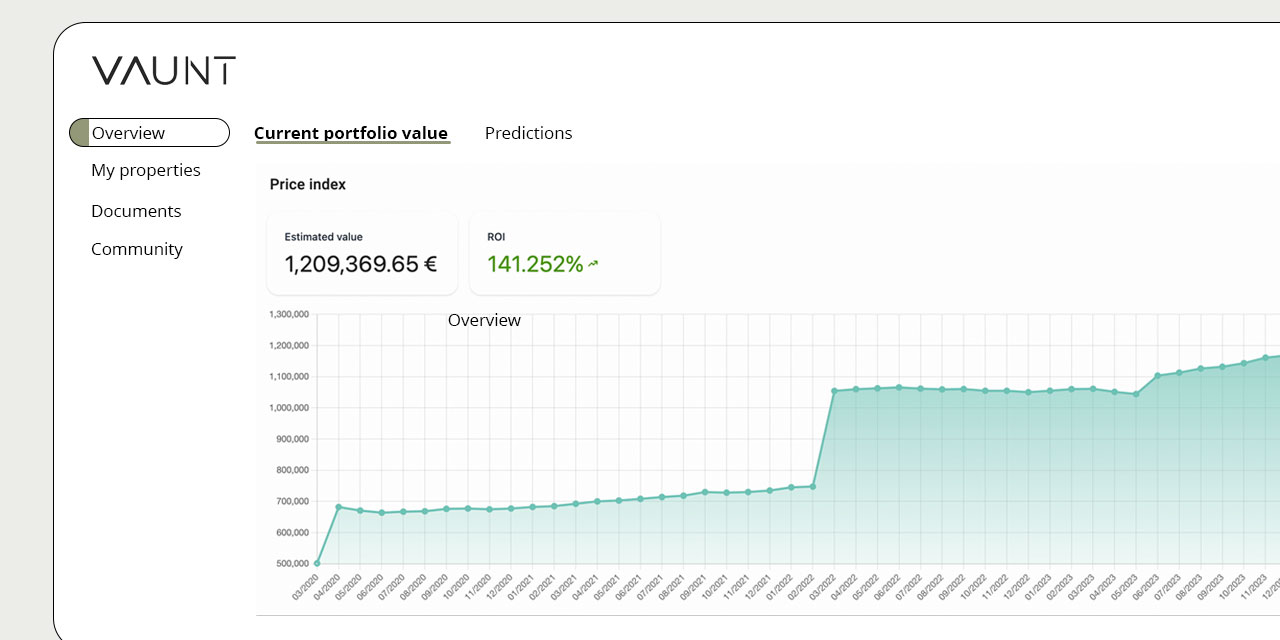This screenshot has height=640, width=1280.
Task: Click the 02/2022 data point before the jump
Action: tap(812, 486)
